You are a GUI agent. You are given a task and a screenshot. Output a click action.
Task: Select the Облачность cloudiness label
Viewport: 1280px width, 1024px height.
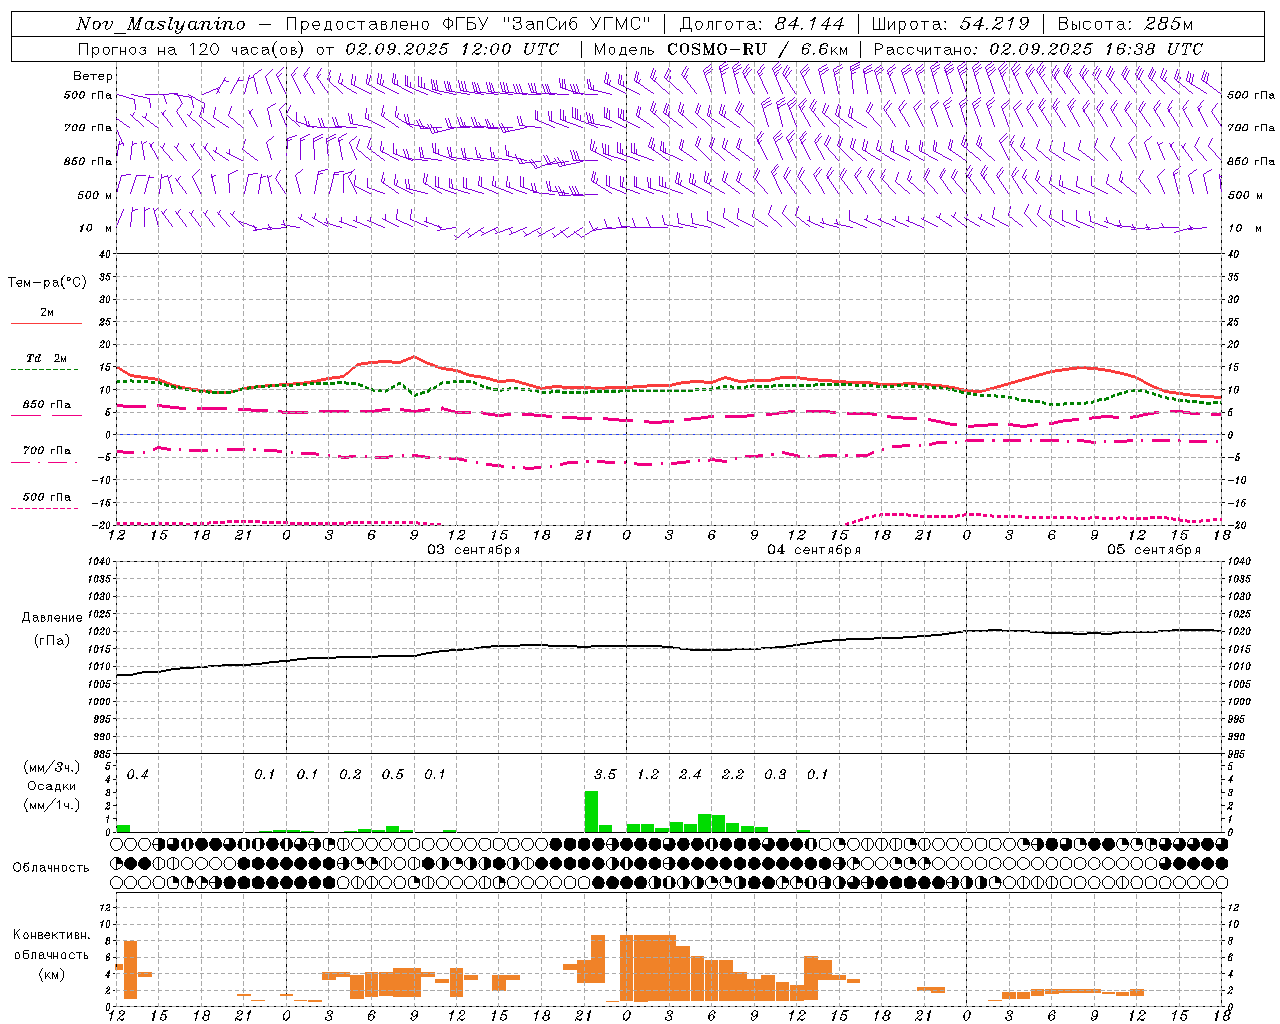coord(51,868)
